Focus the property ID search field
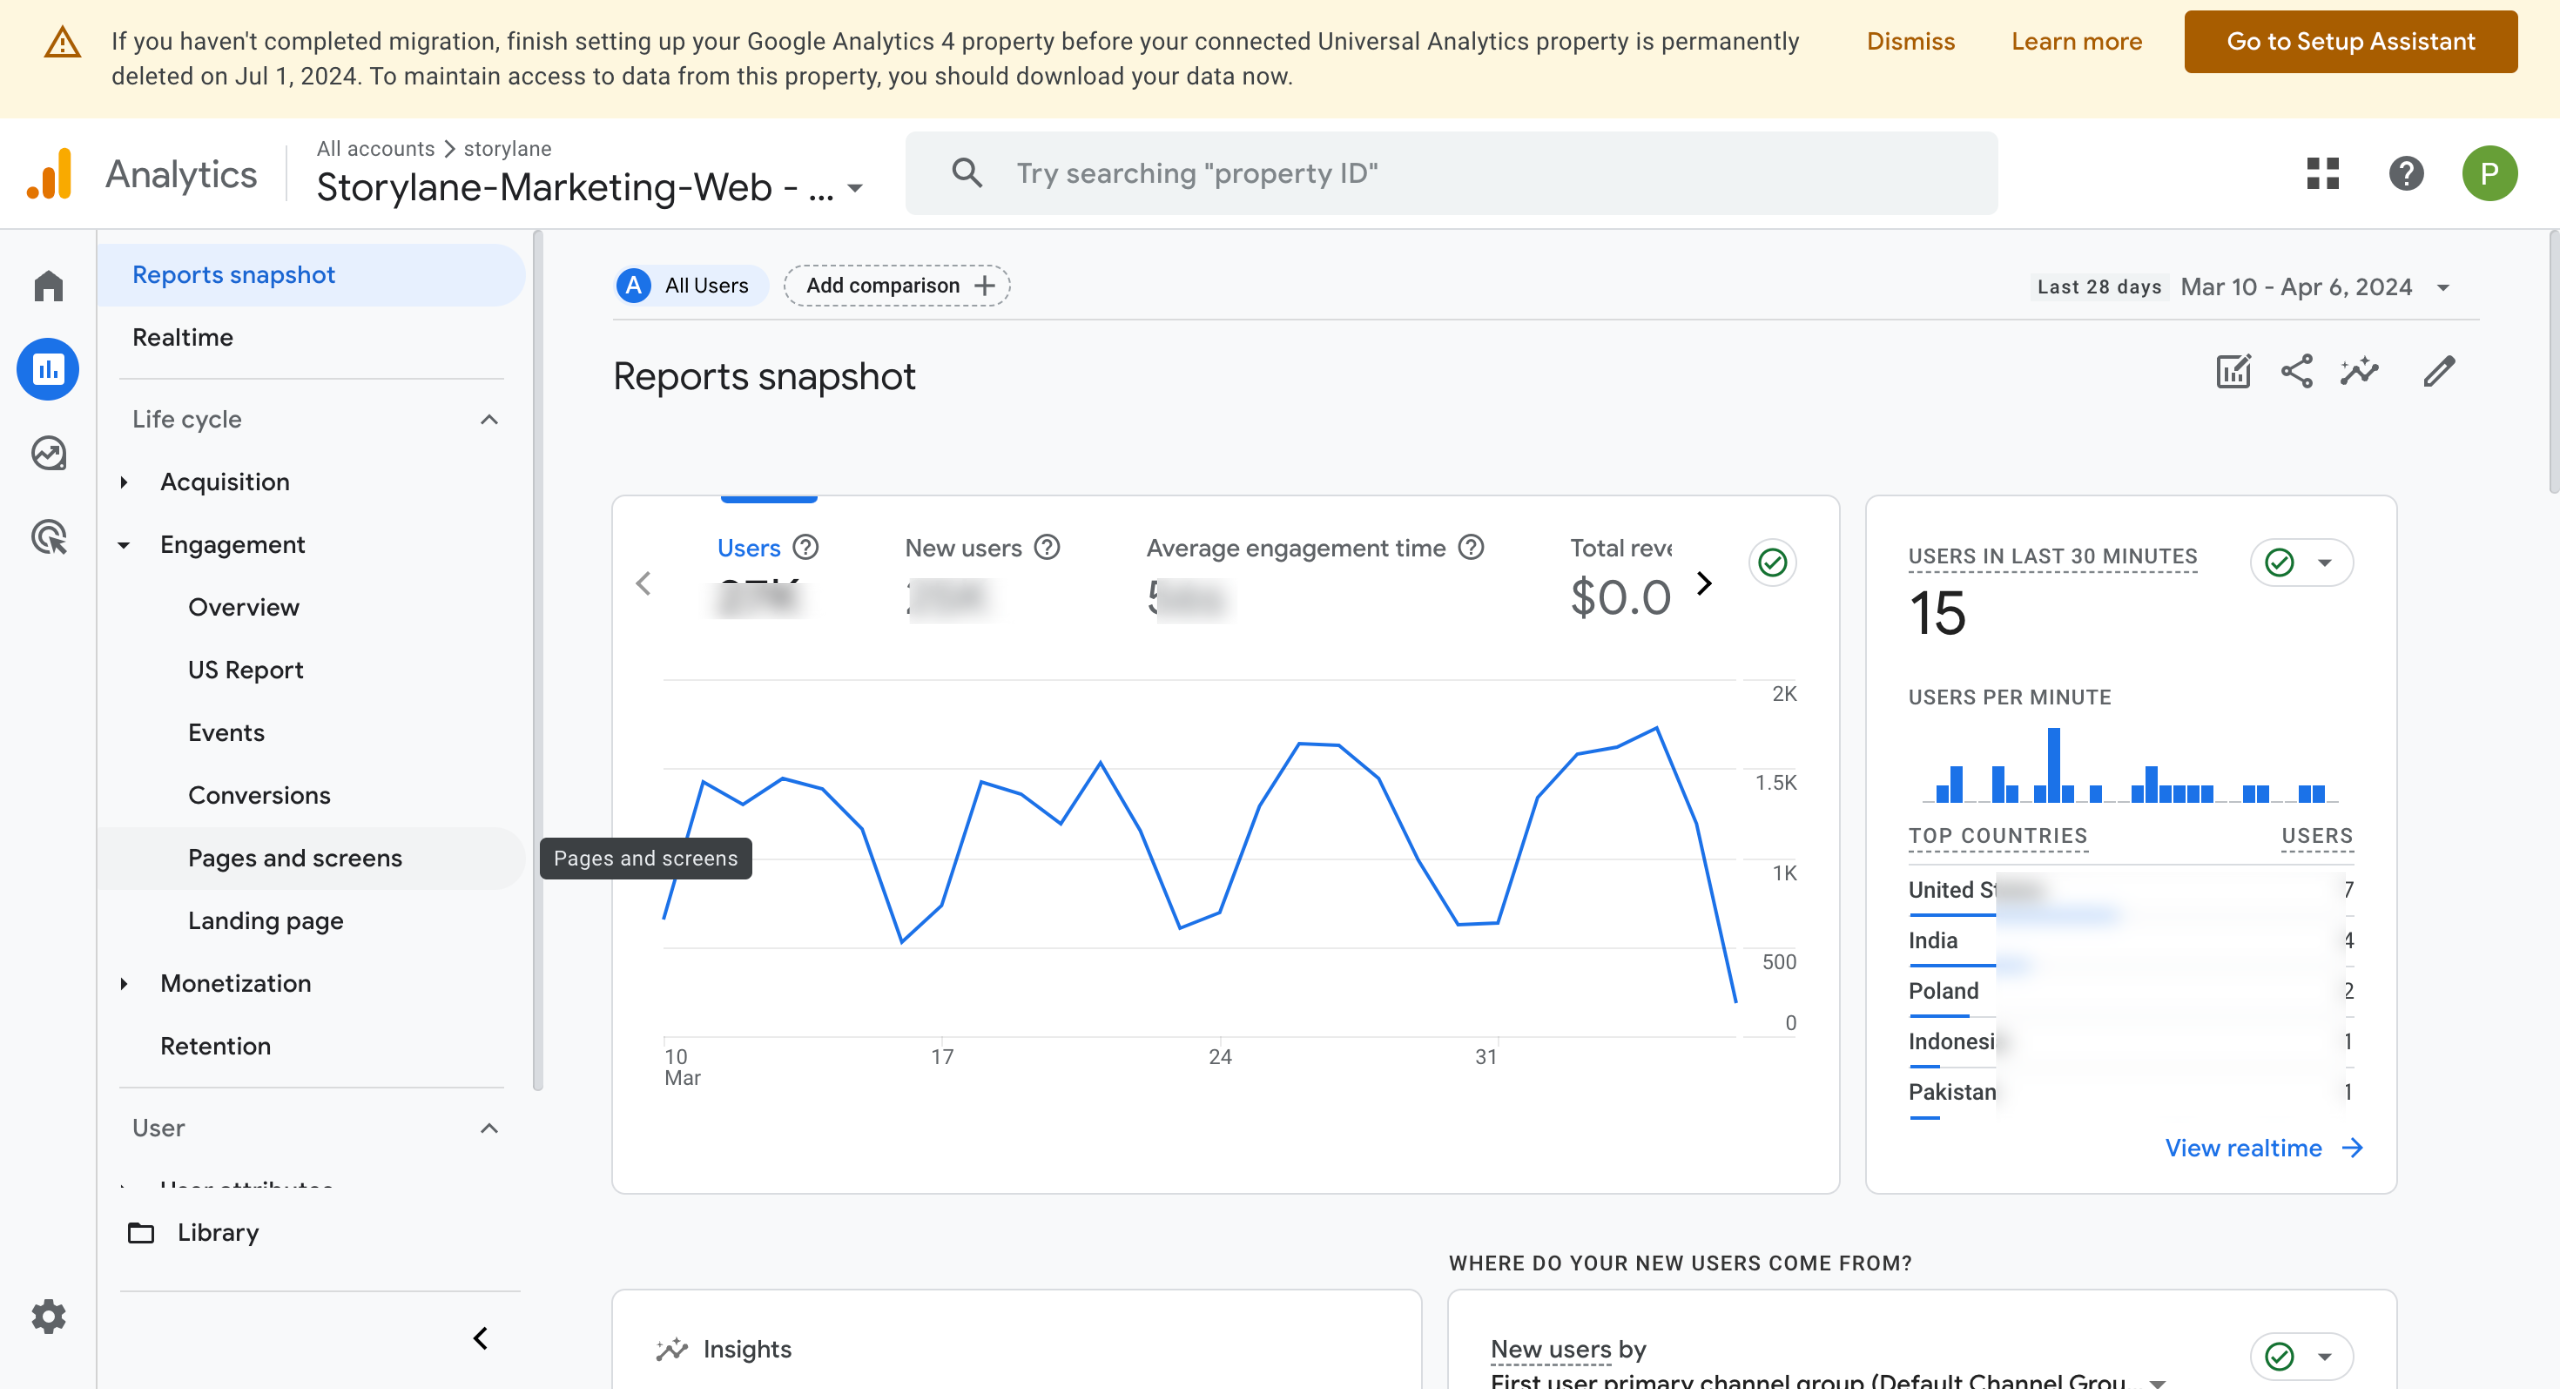The width and height of the screenshot is (2560, 1389). [x=1451, y=173]
